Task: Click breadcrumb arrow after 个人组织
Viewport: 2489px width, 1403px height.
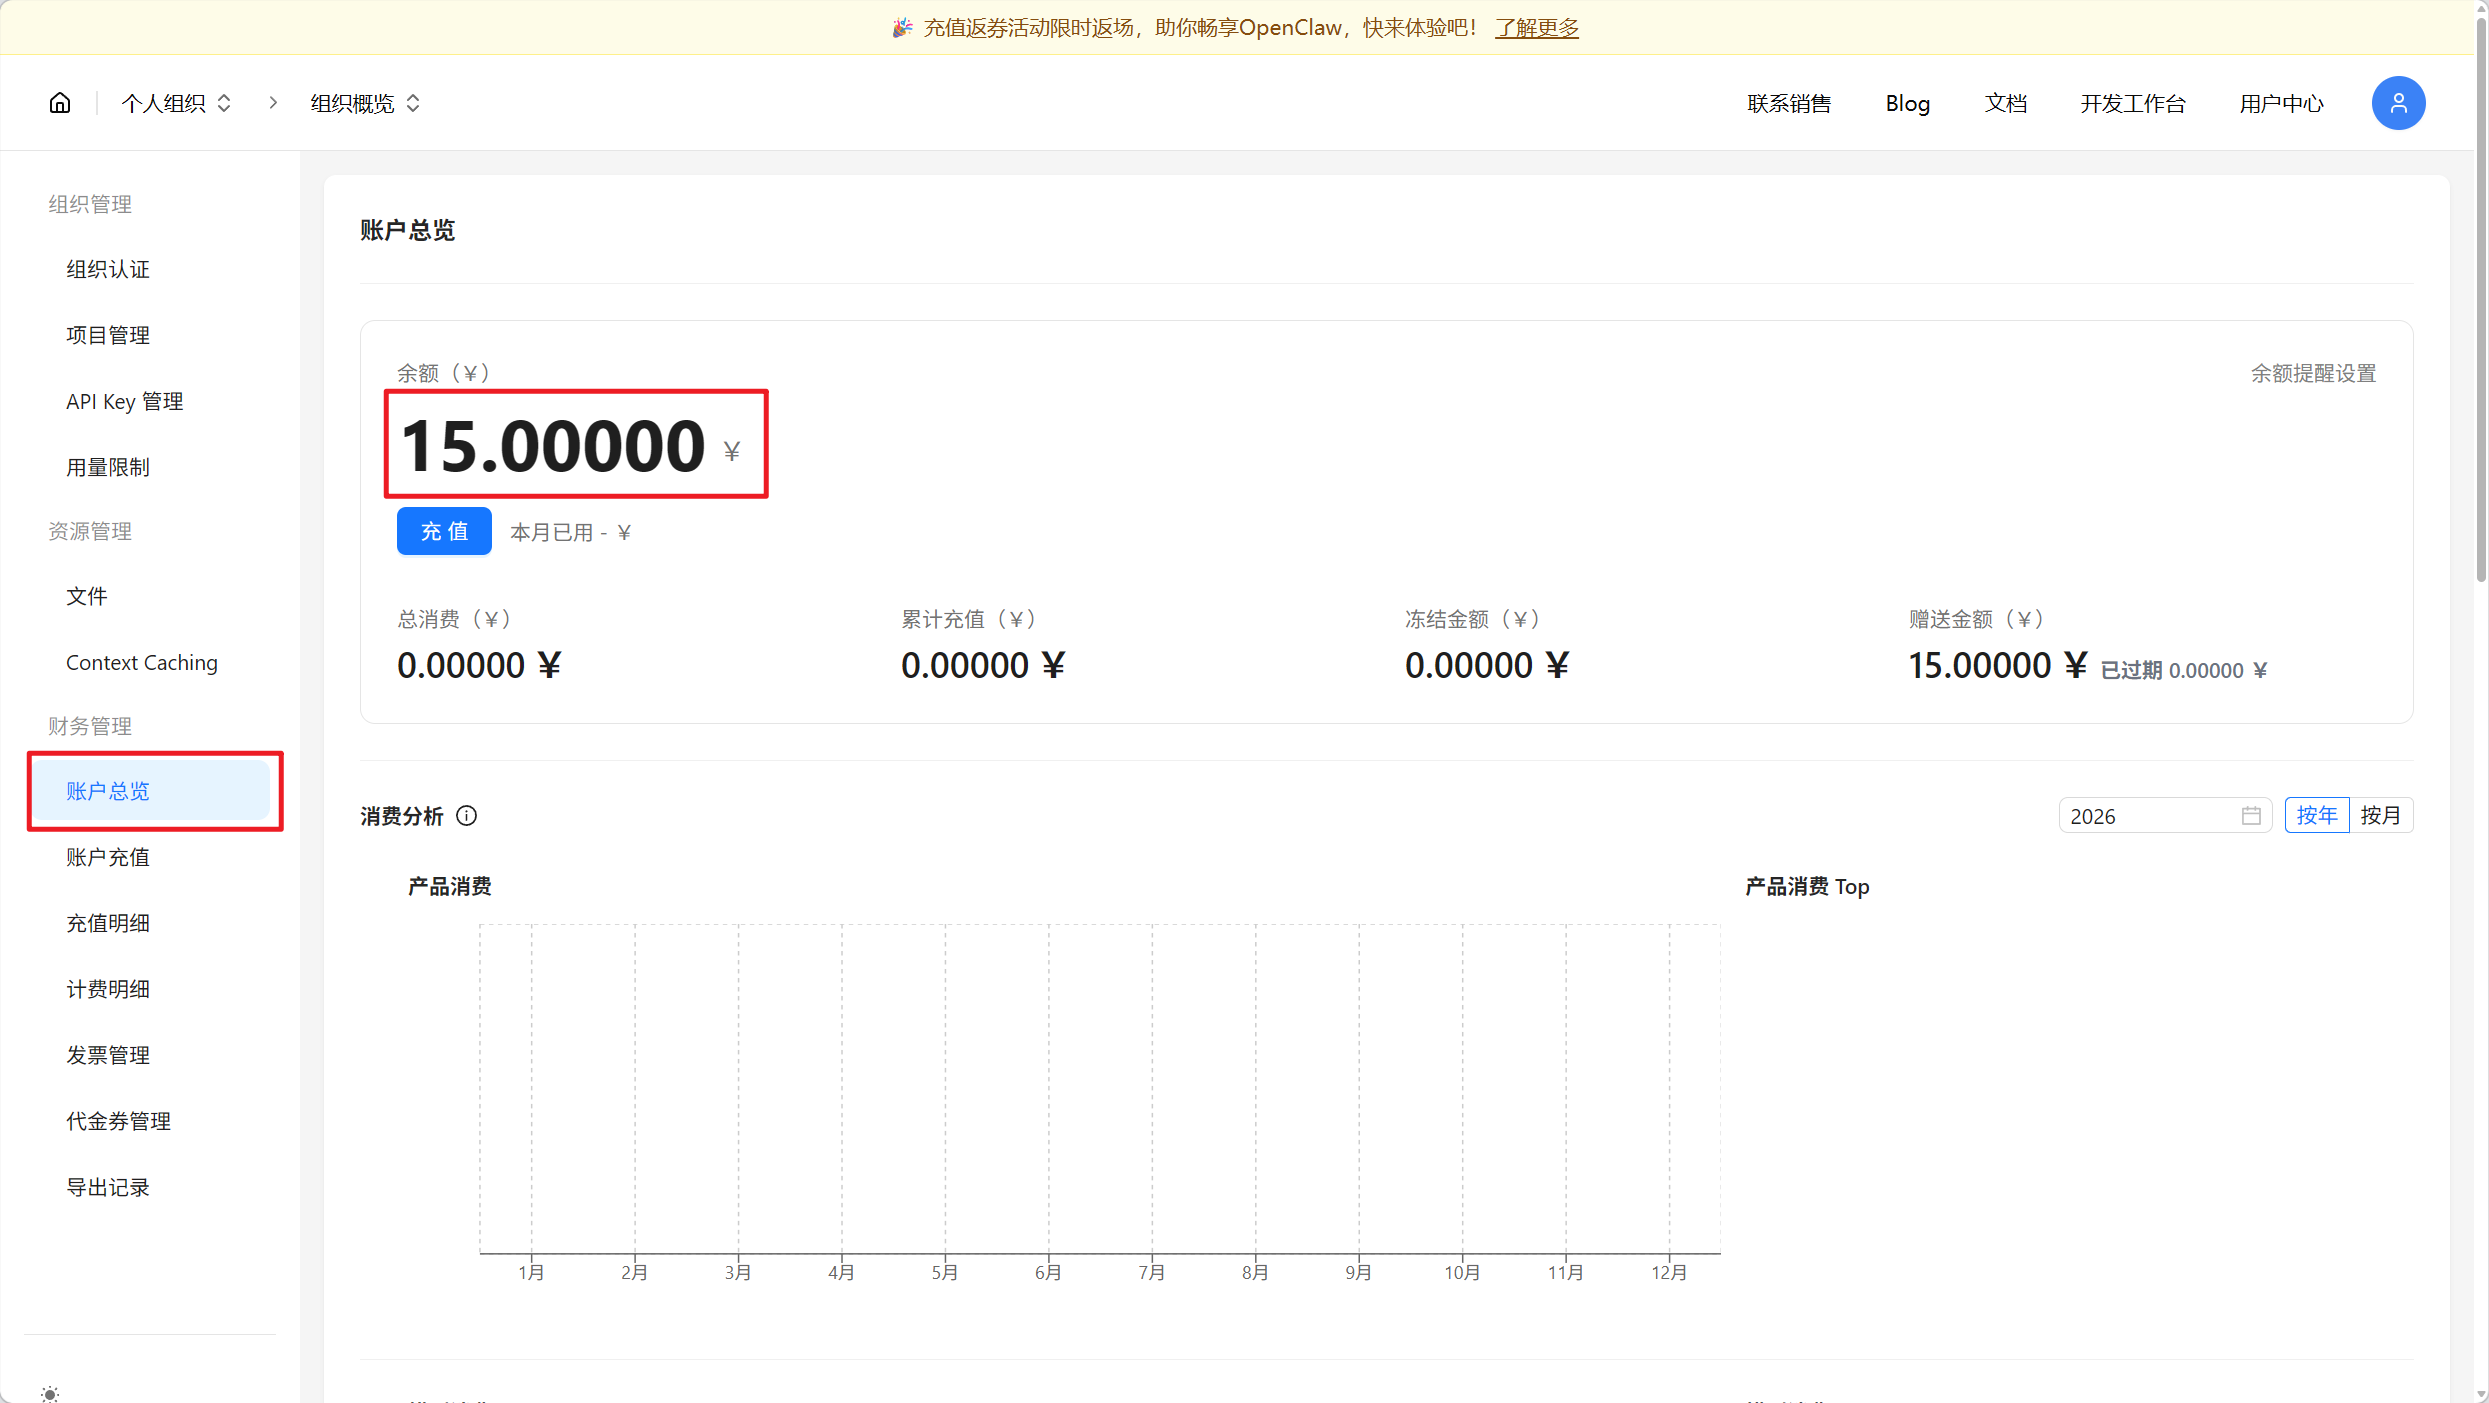Action: (273, 103)
